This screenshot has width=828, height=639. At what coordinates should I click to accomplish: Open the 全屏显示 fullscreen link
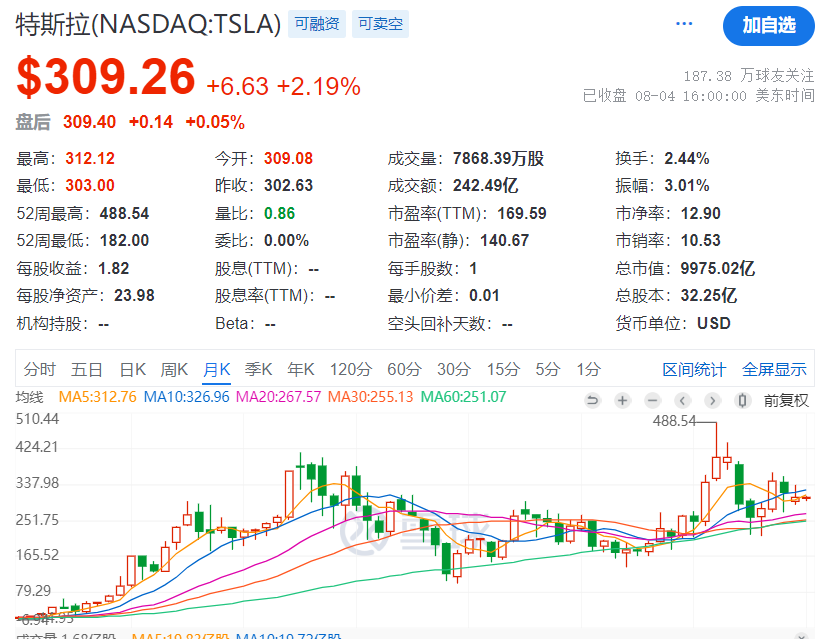click(774, 369)
